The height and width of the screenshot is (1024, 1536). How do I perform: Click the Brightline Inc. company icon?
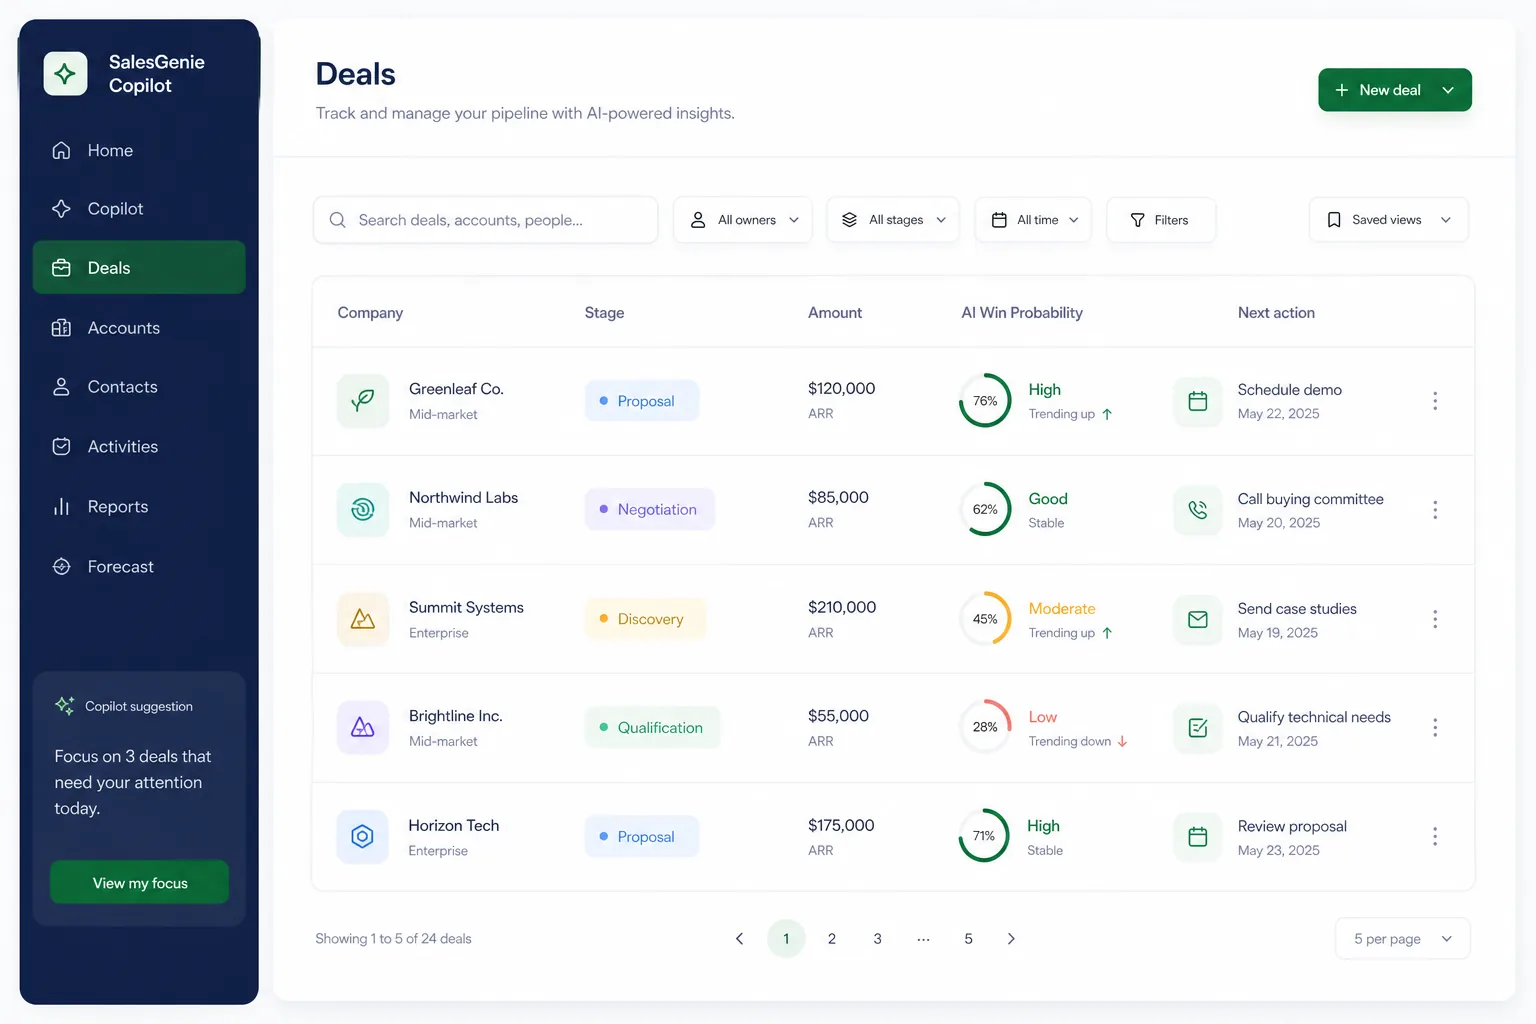coord(363,728)
